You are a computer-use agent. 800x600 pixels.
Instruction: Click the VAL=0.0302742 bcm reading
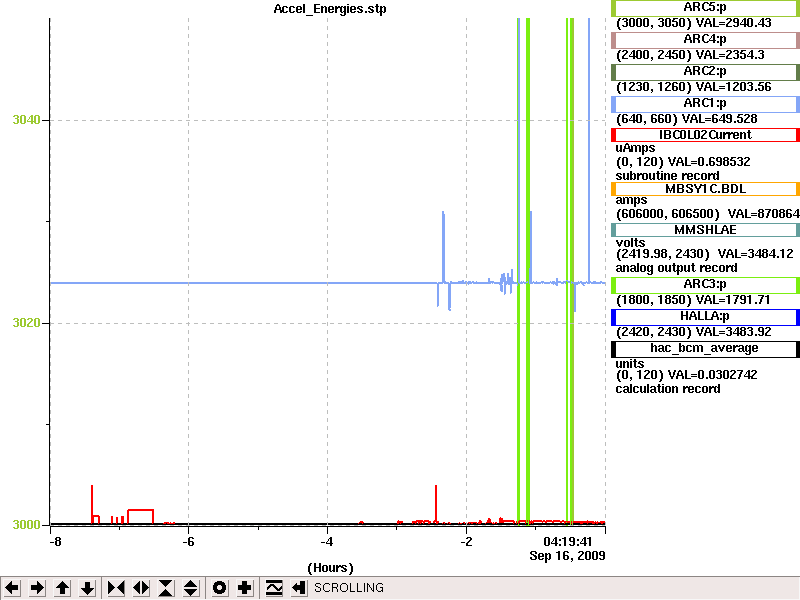pos(713,375)
